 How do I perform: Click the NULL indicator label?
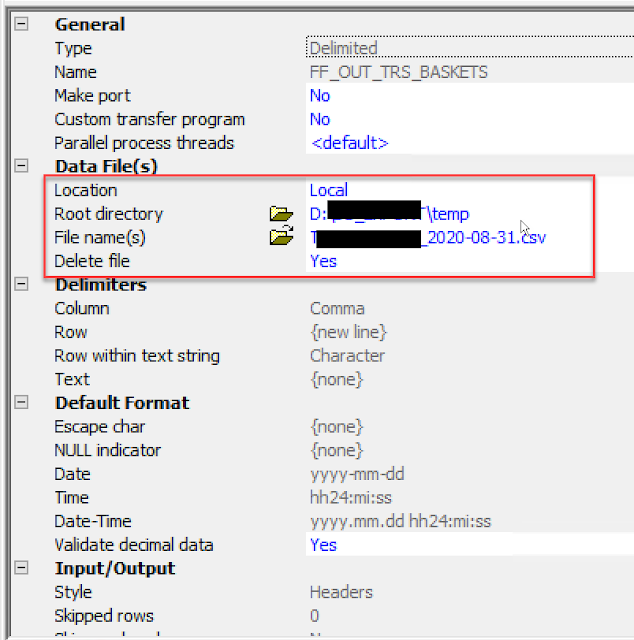pos(108,451)
